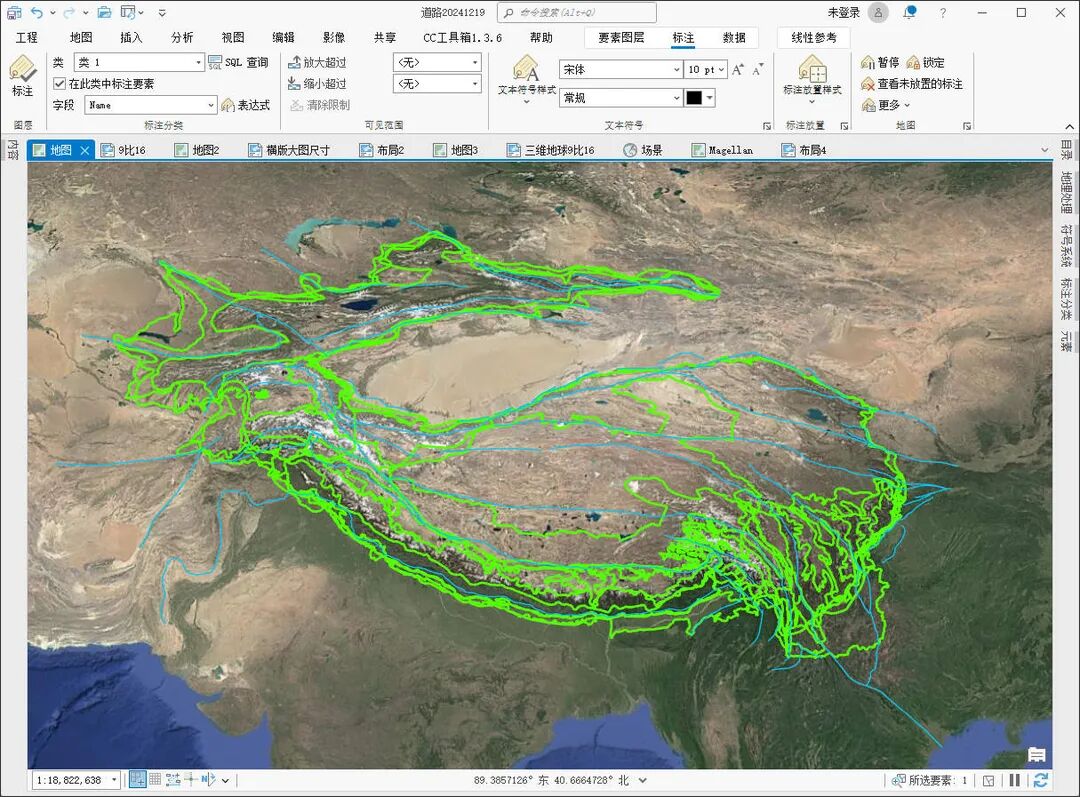
Task: Open the SQL 查询 builder
Action: pos(238,63)
